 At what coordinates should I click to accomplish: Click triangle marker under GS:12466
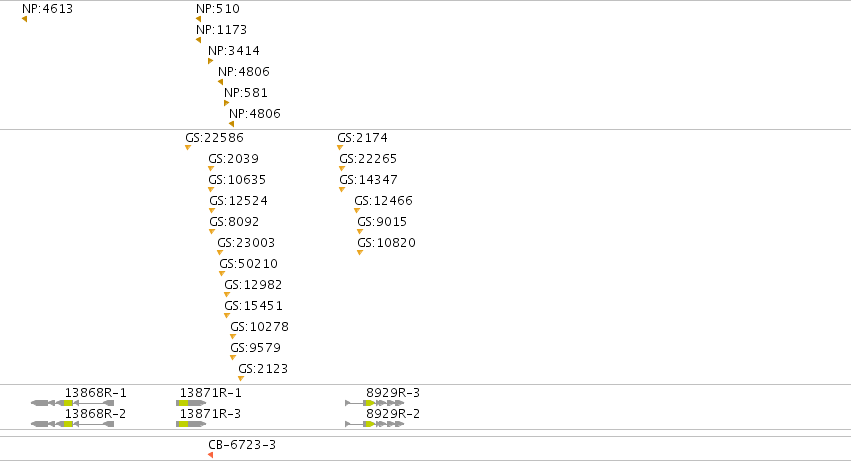357,211
